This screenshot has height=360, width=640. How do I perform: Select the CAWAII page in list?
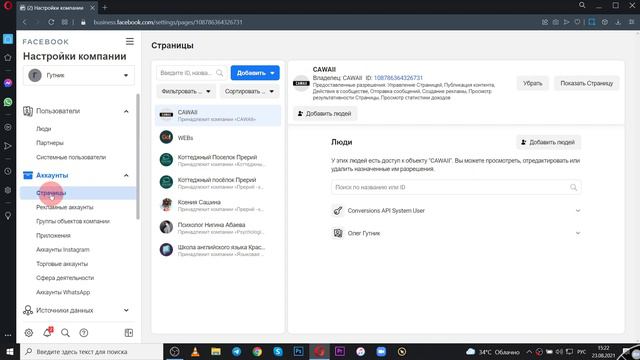[x=218, y=115]
